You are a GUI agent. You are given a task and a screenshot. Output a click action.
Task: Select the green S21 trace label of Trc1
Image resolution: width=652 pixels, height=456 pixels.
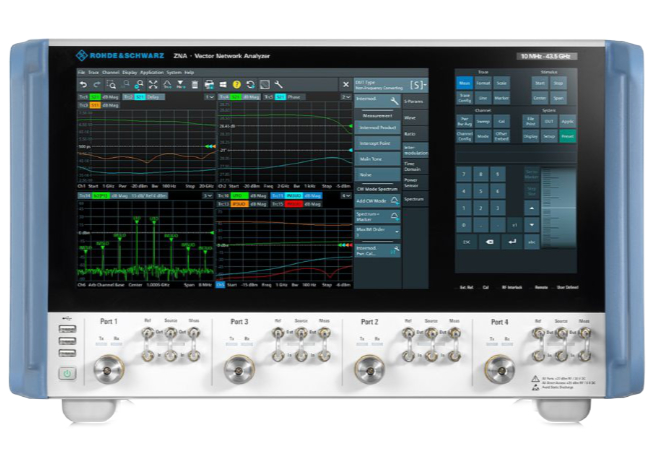(95, 97)
